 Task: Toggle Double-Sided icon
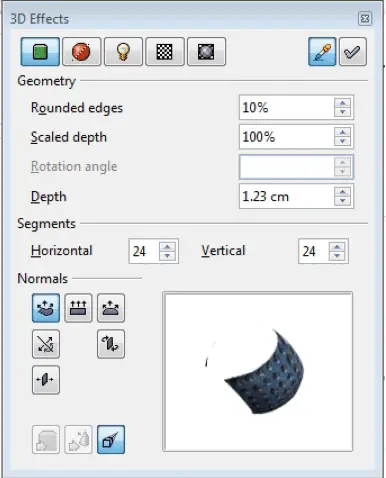click(x=46, y=380)
